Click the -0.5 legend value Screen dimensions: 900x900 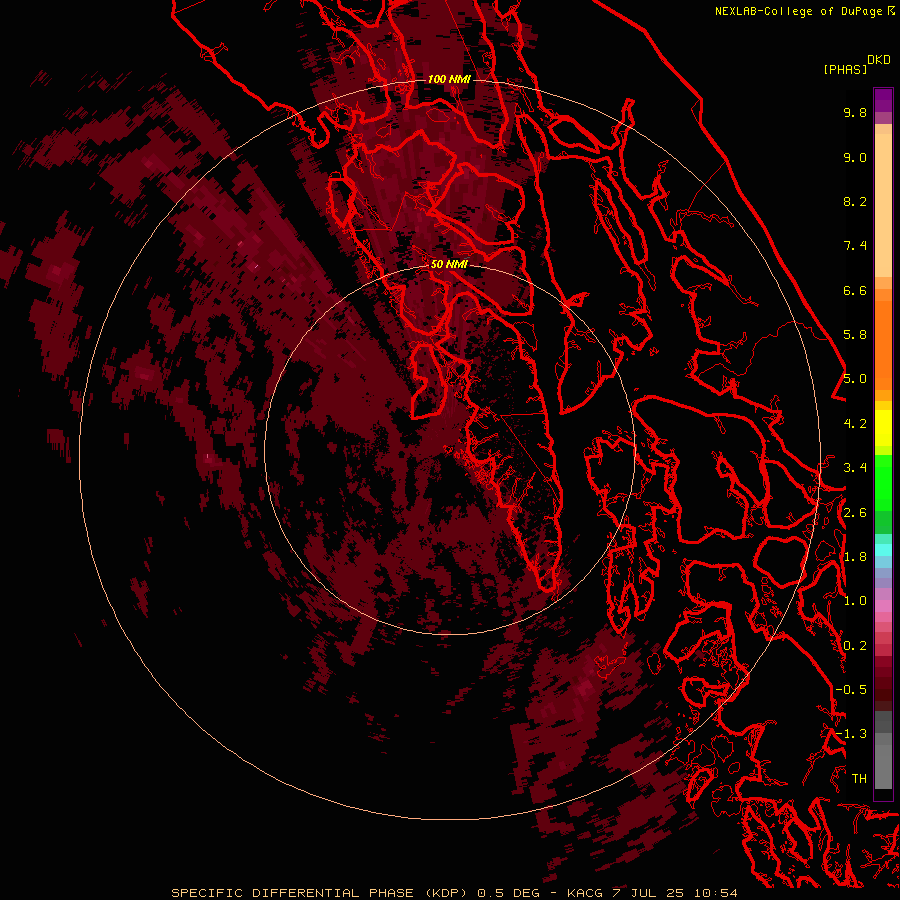pyautogui.click(x=851, y=690)
